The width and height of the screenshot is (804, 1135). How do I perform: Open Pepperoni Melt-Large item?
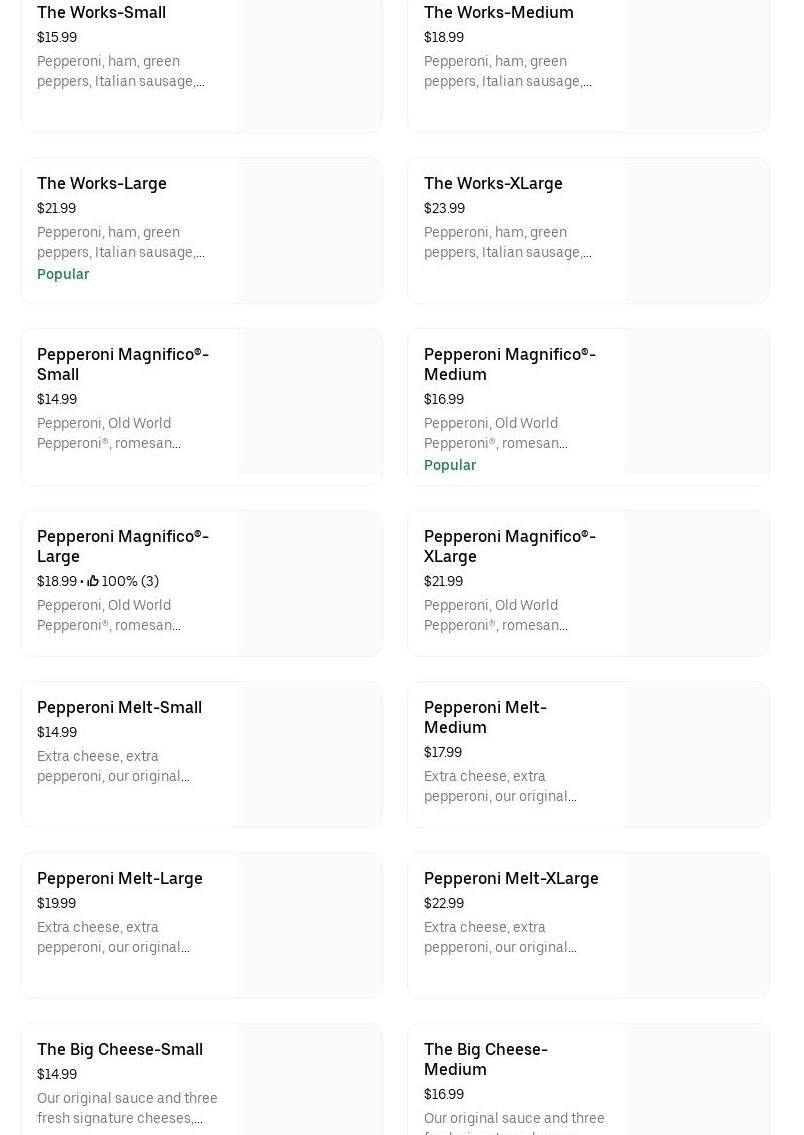pos(119,878)
